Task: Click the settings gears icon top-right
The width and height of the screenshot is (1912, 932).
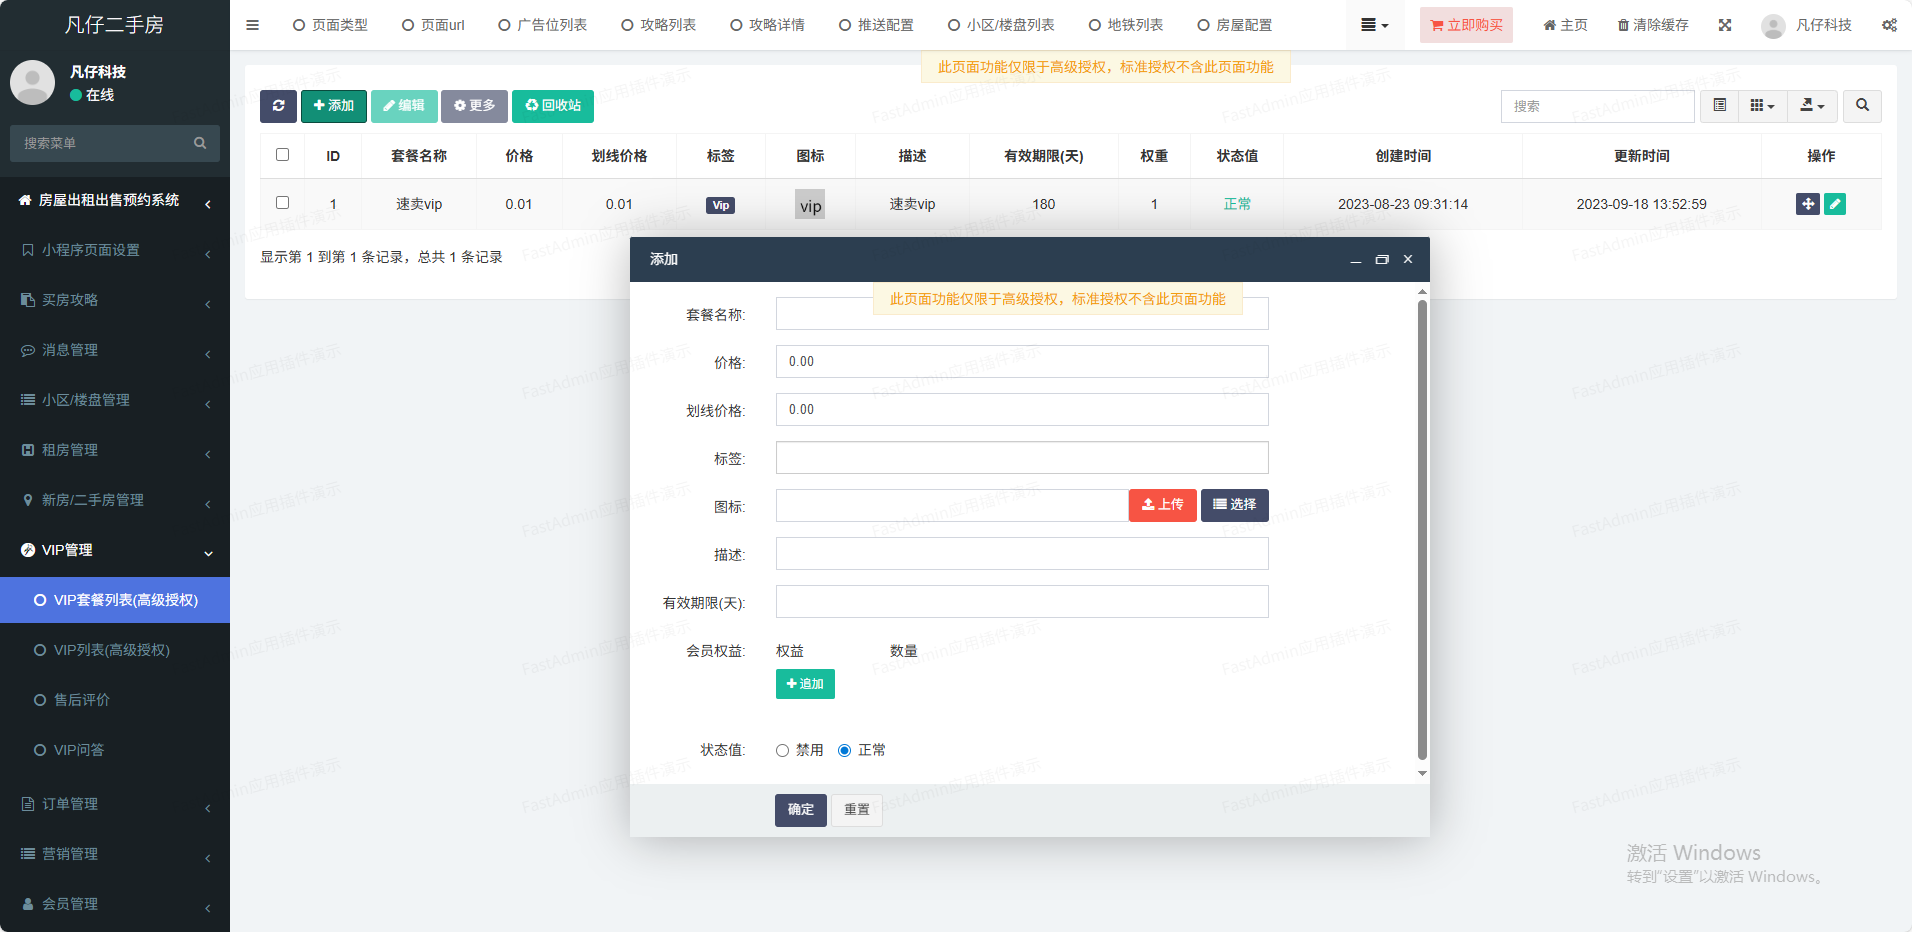Action: point(1889,25)
